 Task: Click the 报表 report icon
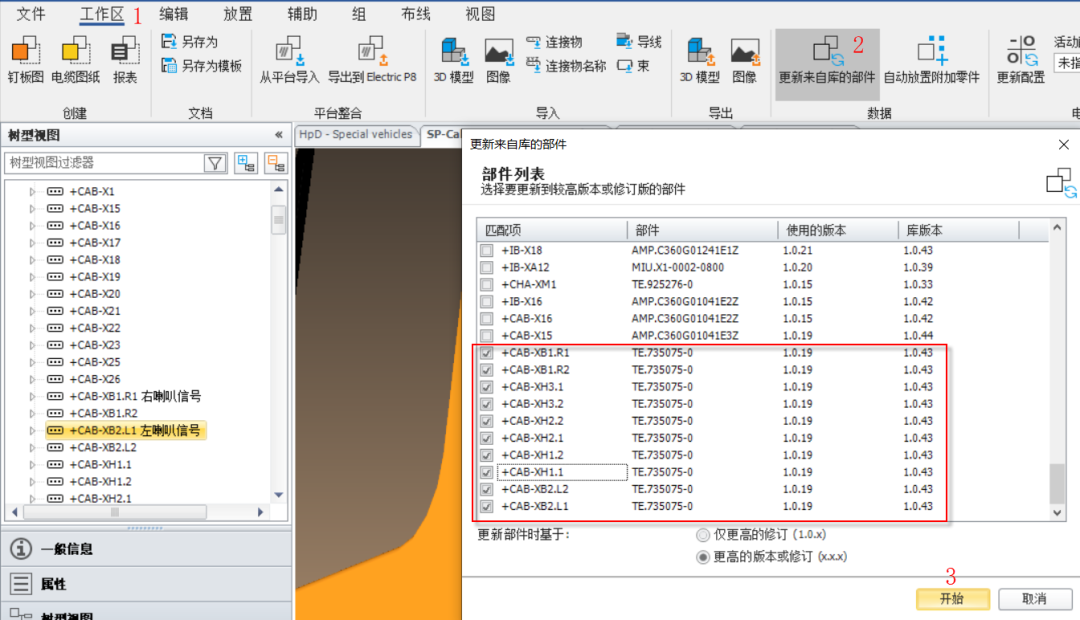point(125,50)
